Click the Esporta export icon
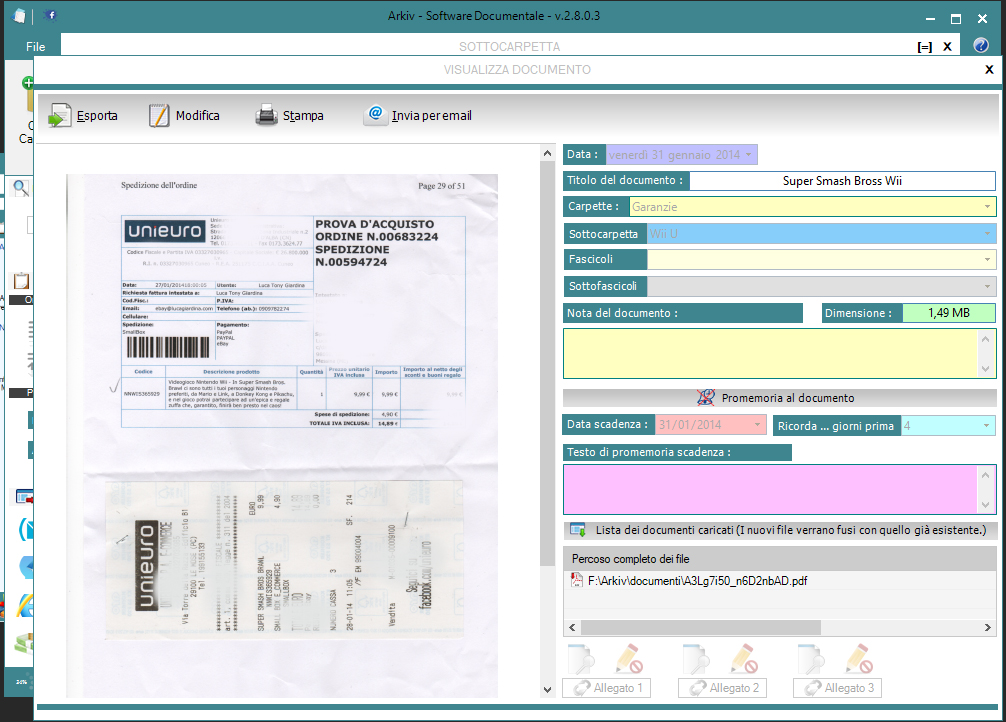Viewport: 1006px width, 722px height. pos(60,115)
